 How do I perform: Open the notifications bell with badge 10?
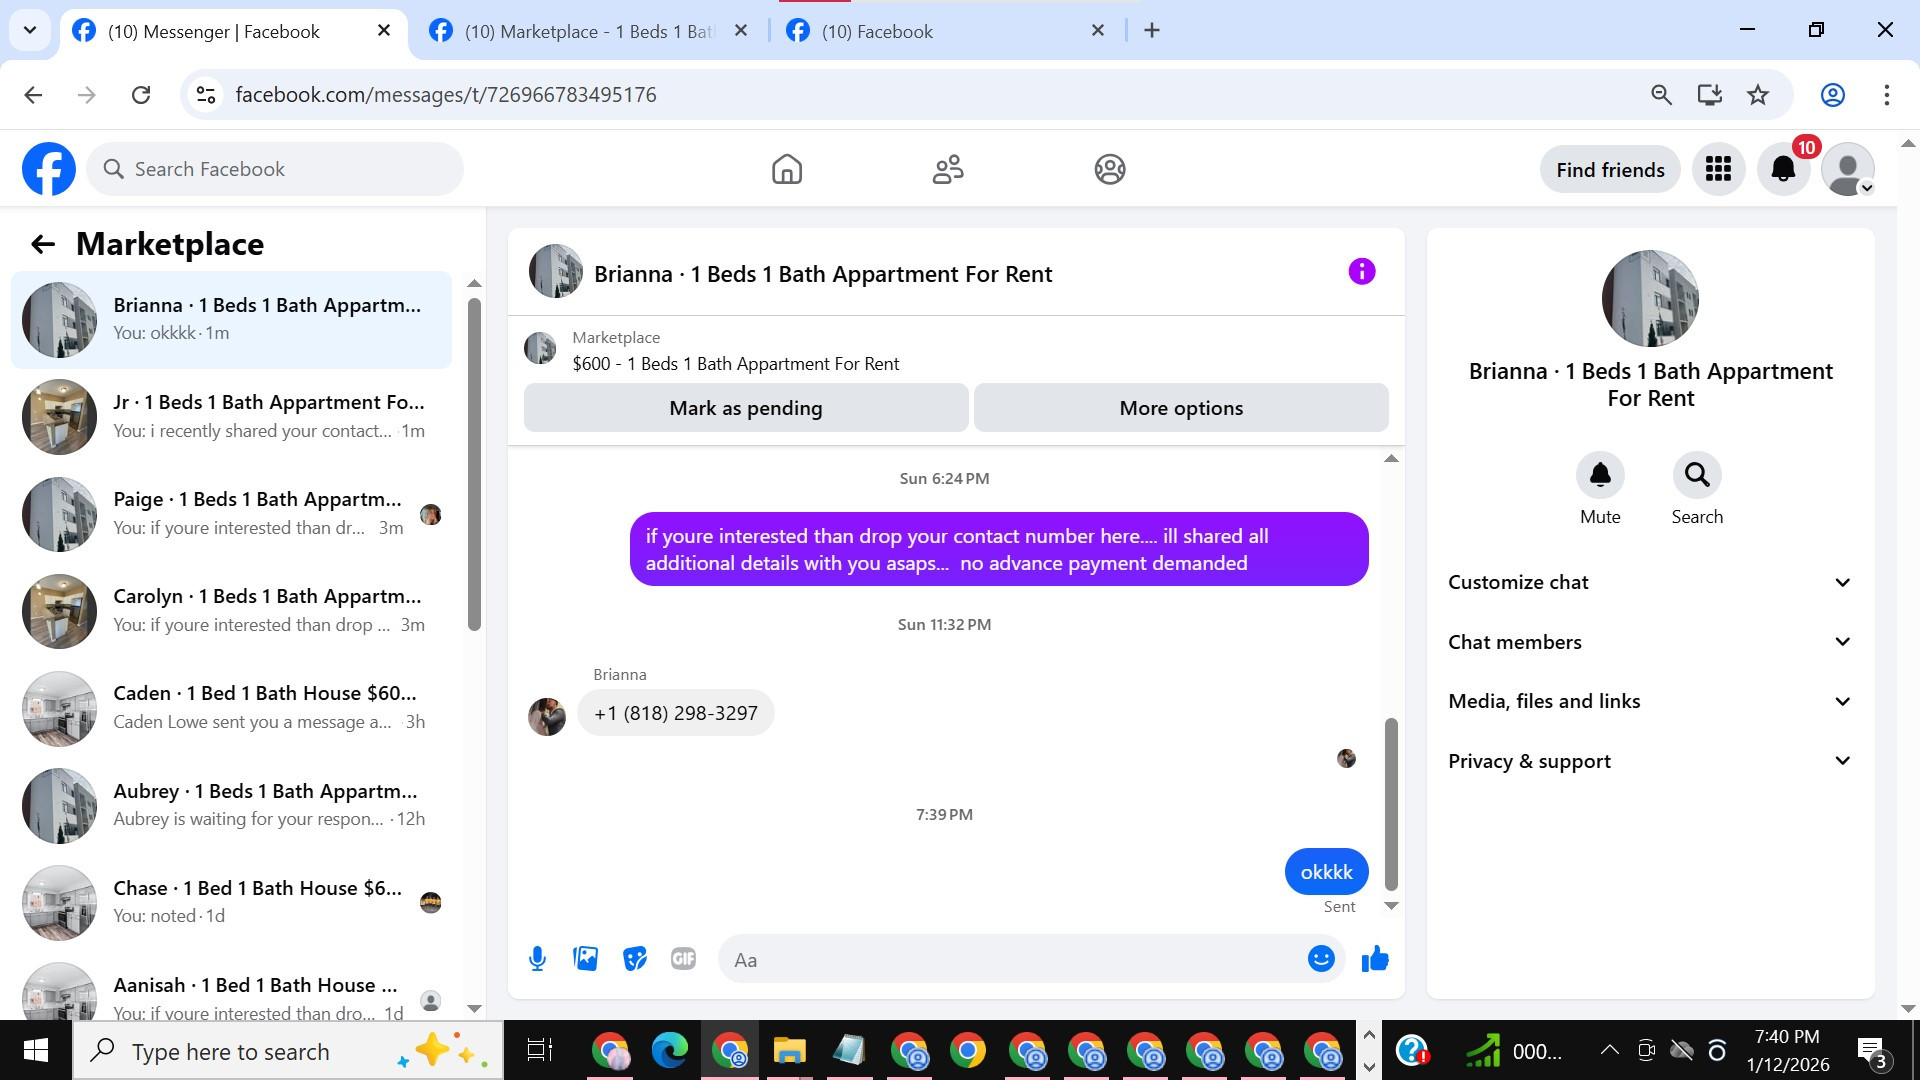(x=1783, y=170)
